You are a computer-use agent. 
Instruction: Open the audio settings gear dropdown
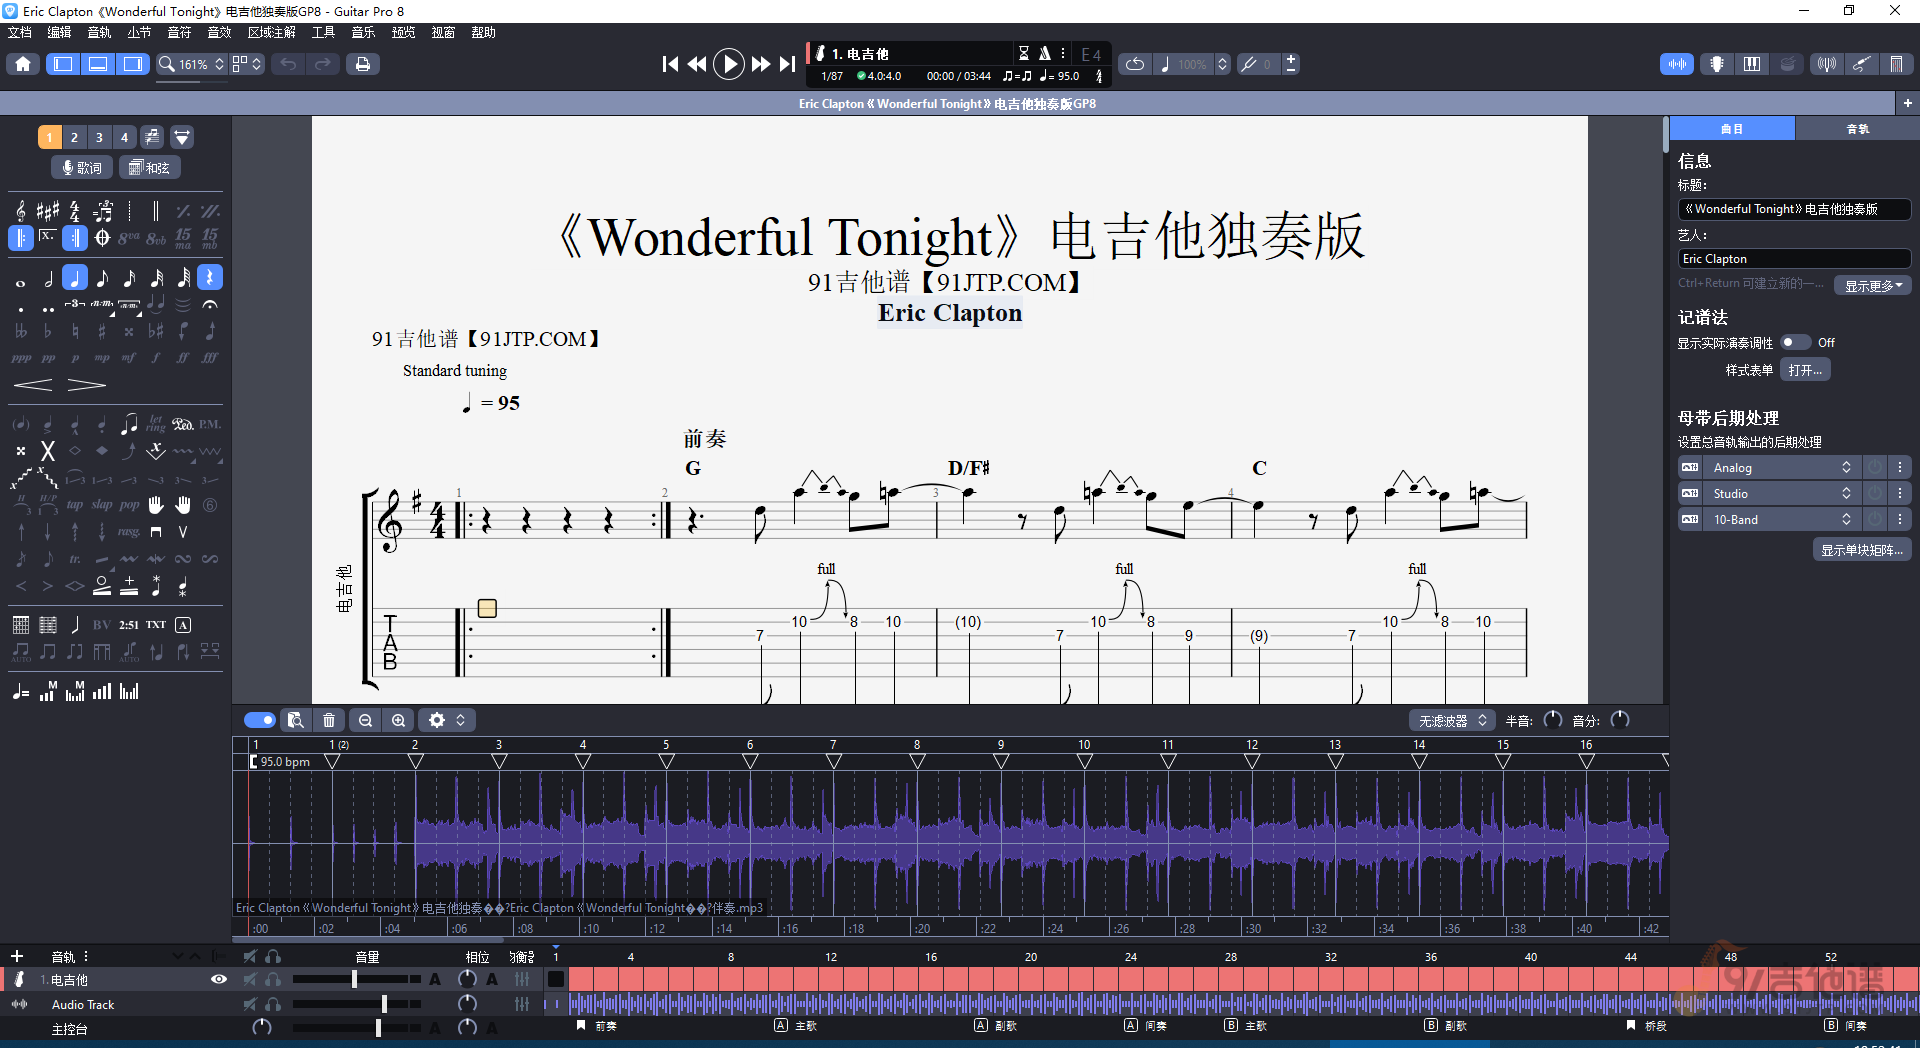(x=446, y=720)
